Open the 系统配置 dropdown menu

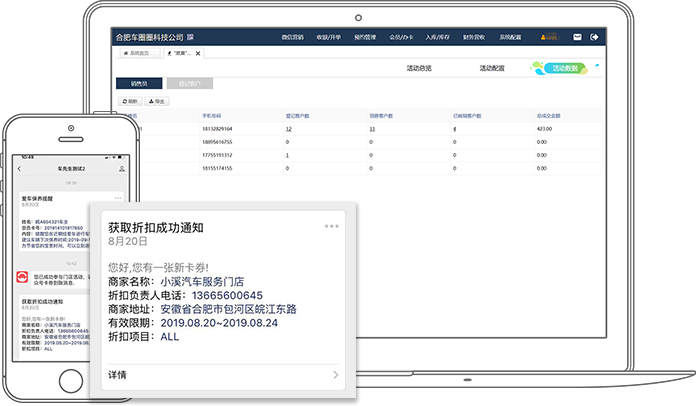[x=510, y=37]
